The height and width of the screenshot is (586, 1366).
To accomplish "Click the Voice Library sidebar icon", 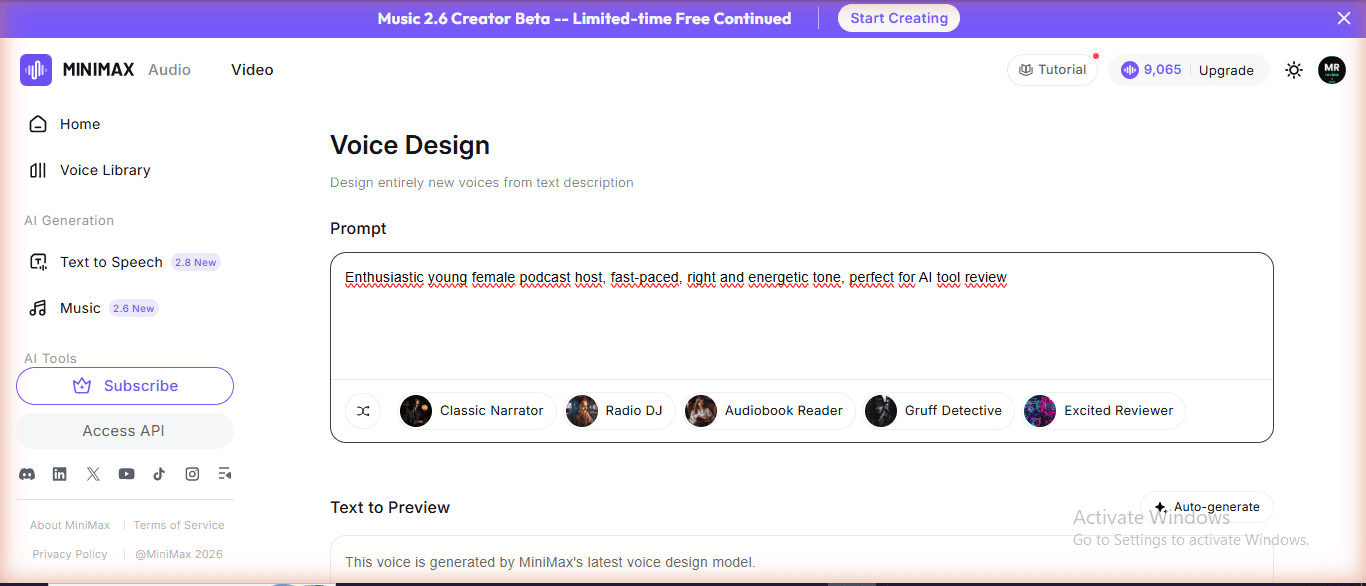I will pos(38,170).
